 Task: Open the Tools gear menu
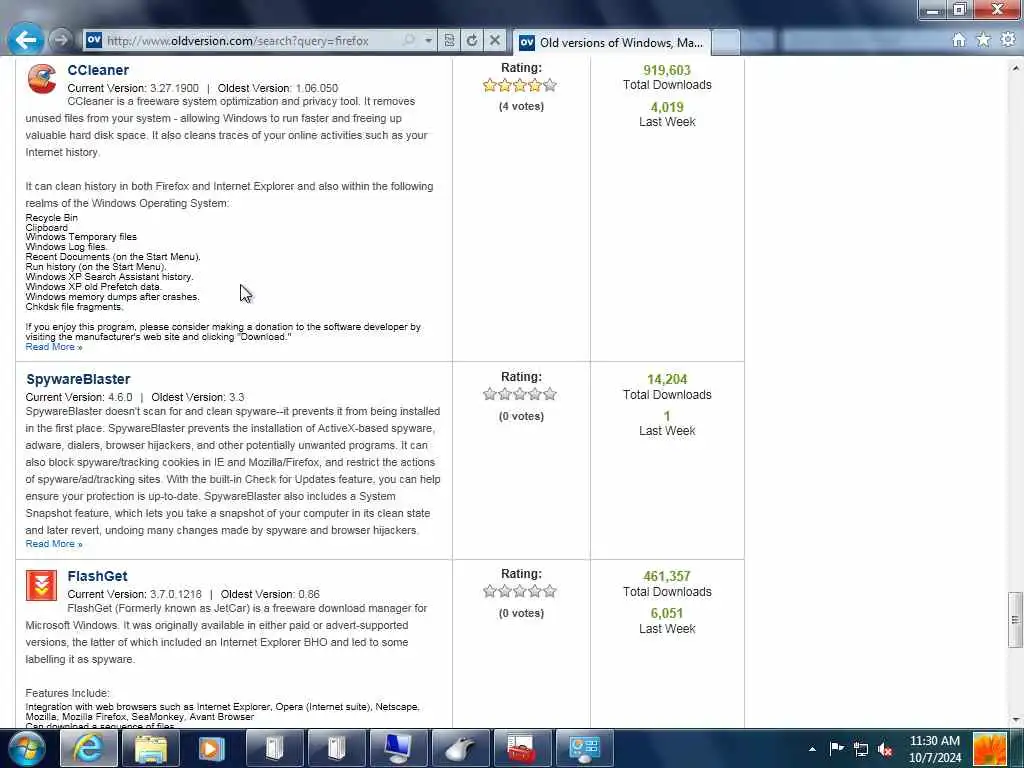click(x=1008, y=40)
